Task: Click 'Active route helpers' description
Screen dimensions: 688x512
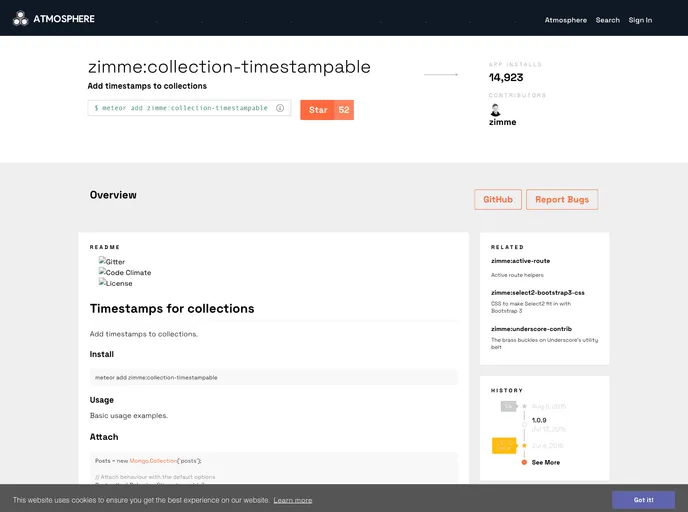Action: click(517, 275)
